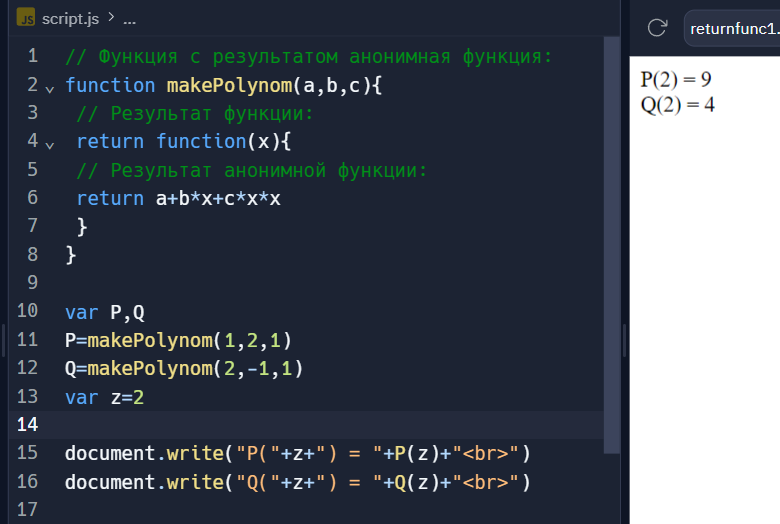Image resolution: width=780 pixels, height=524 pixels.
Task: Click line number 14 in the gutter
Action: 27,424
